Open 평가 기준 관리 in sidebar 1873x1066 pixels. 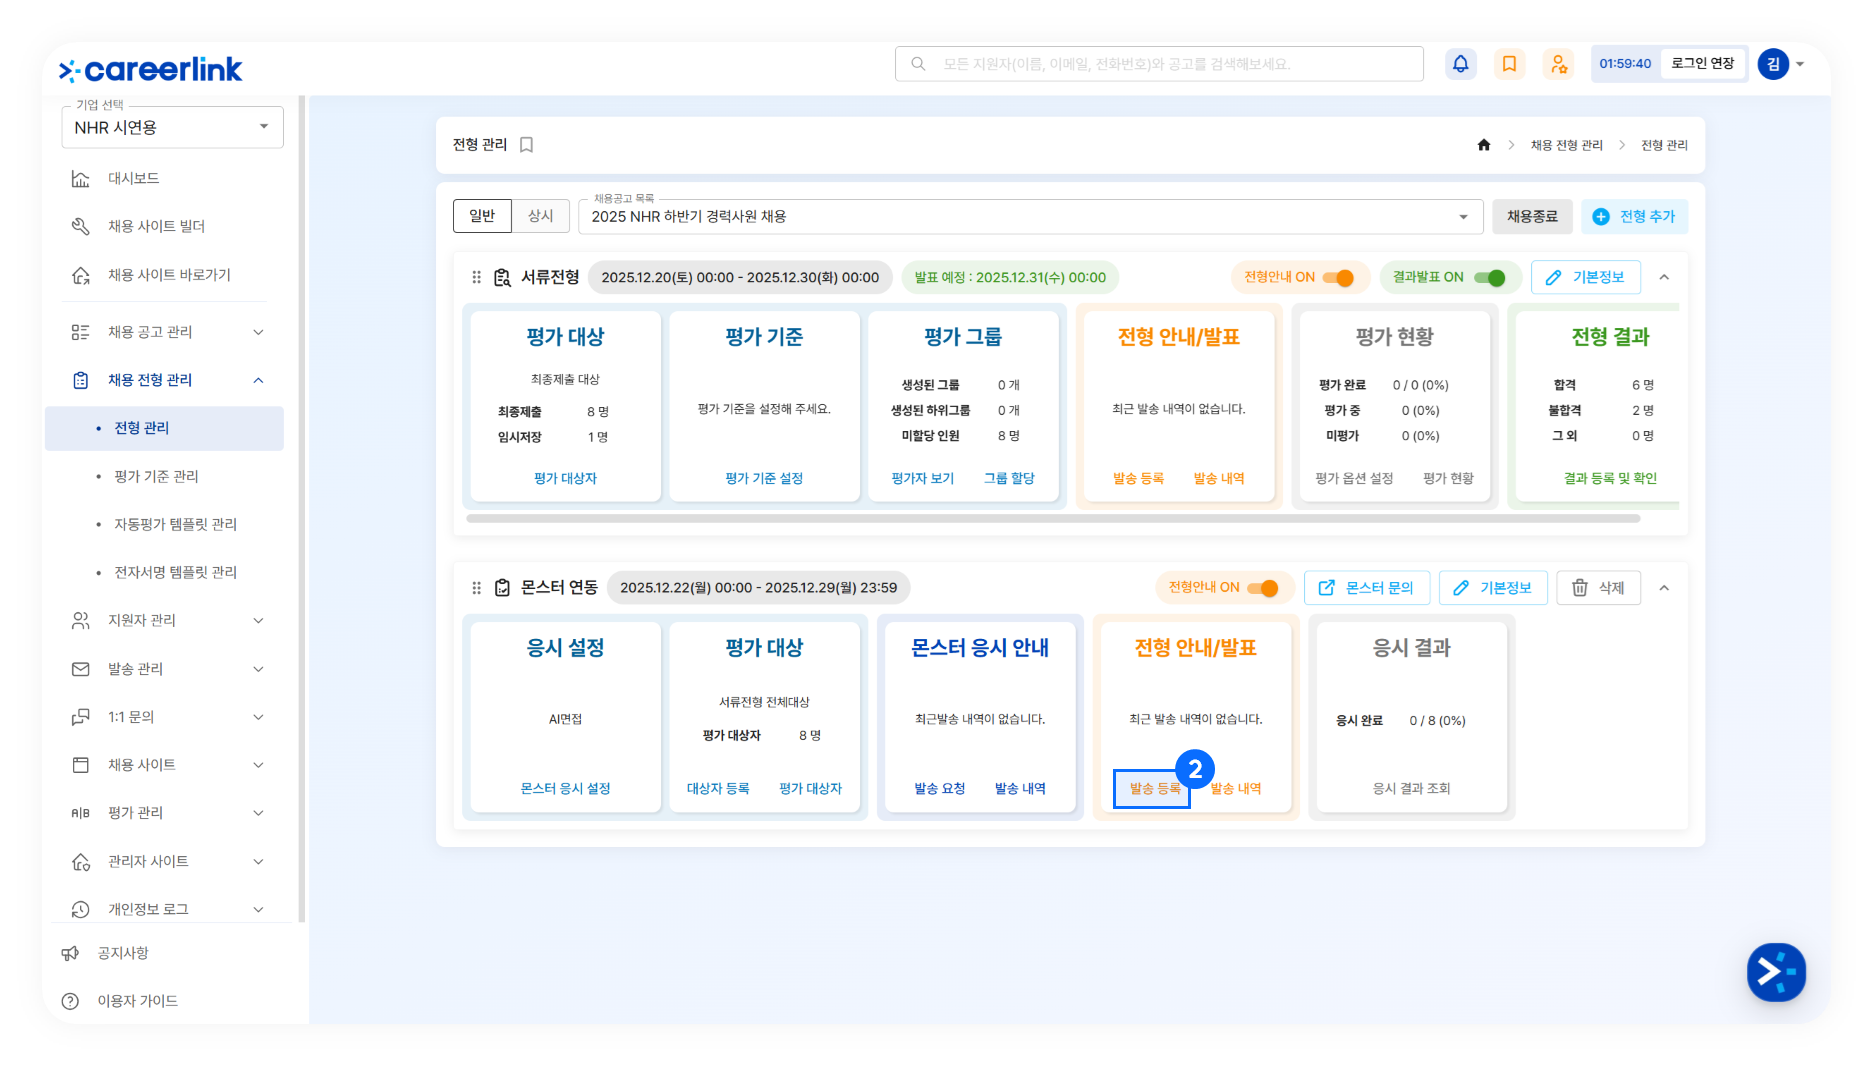[156, 476]
